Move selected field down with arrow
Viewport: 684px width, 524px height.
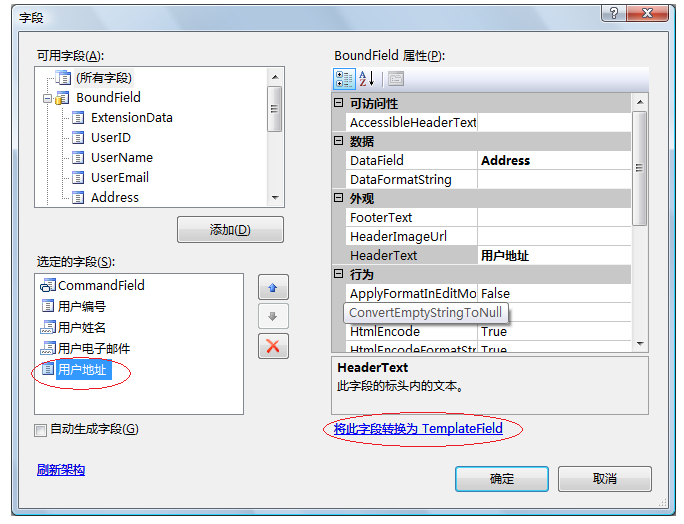pyautogui.click(x=273, y=316)
